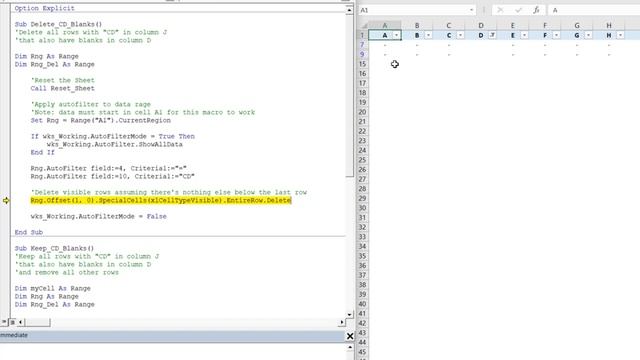Open the Name Box dropdown arrow

pyautogui.click(x=471, y=10)
